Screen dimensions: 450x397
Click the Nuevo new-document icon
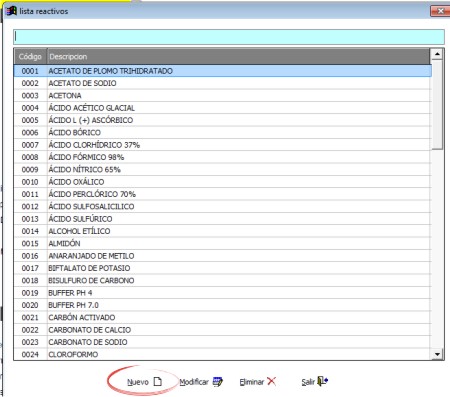[x=158, y=382]
